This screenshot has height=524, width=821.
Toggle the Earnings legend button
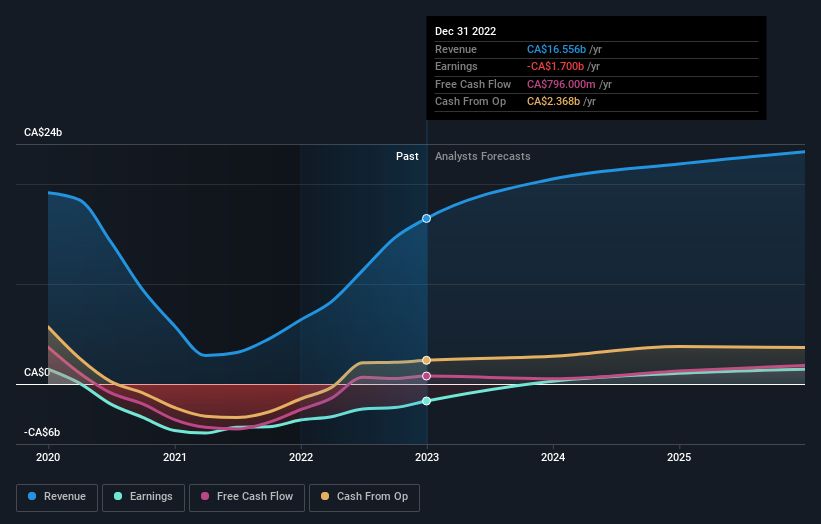(143, 497)
